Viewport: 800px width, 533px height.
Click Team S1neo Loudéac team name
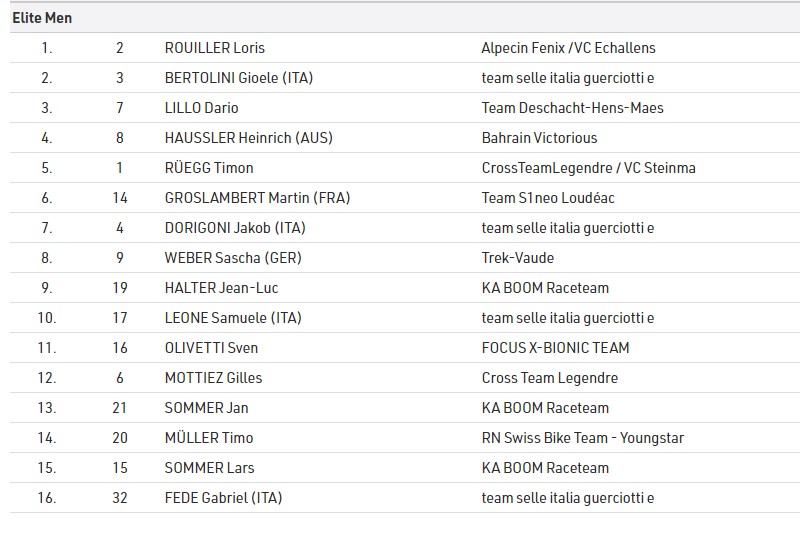(x=548, y=198)
